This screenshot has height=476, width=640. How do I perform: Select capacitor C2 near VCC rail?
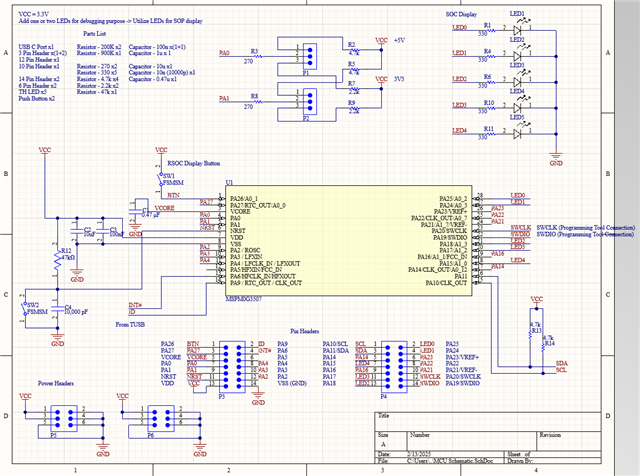(77, 231)
